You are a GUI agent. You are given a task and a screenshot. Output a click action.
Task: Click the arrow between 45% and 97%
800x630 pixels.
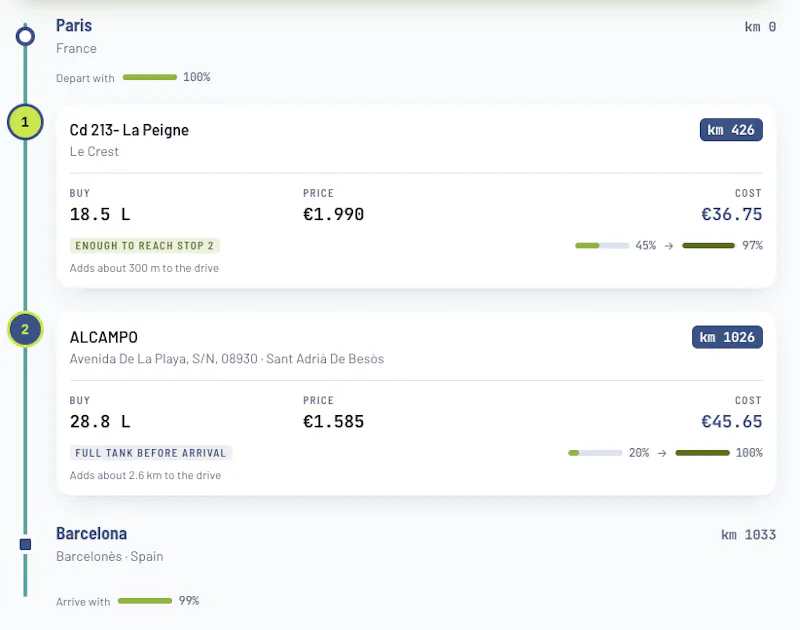coord(668,246)
